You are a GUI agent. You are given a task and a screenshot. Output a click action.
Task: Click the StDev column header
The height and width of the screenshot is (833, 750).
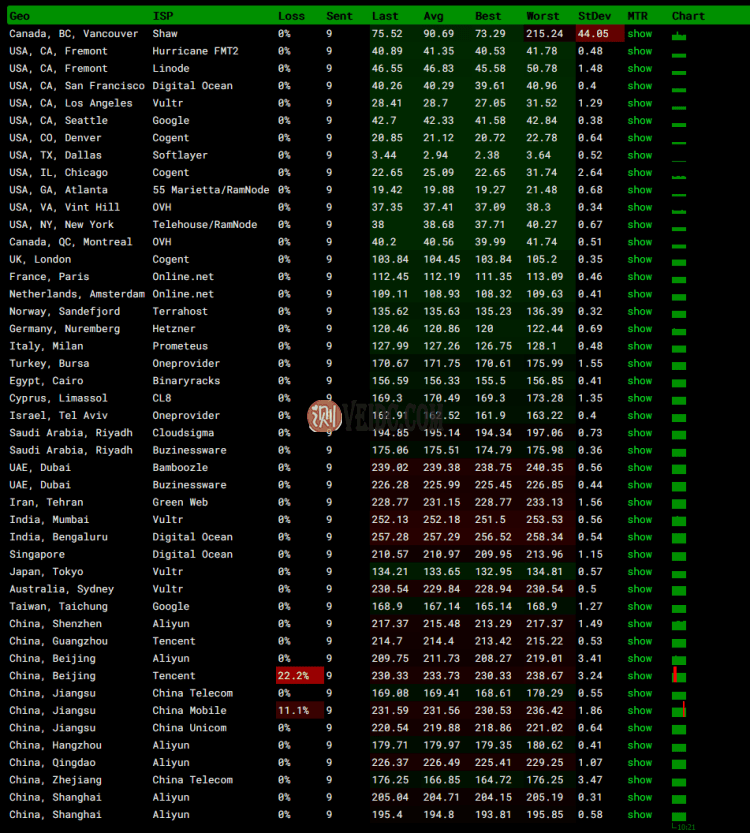point(594,16)
